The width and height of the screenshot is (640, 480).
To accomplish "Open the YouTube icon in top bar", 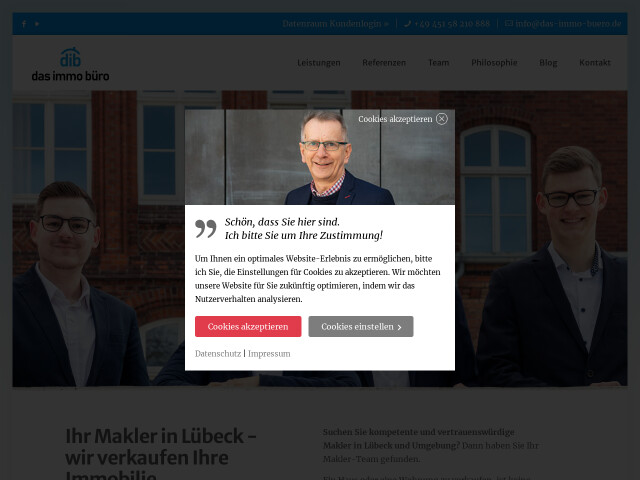I will coord(37,24).
